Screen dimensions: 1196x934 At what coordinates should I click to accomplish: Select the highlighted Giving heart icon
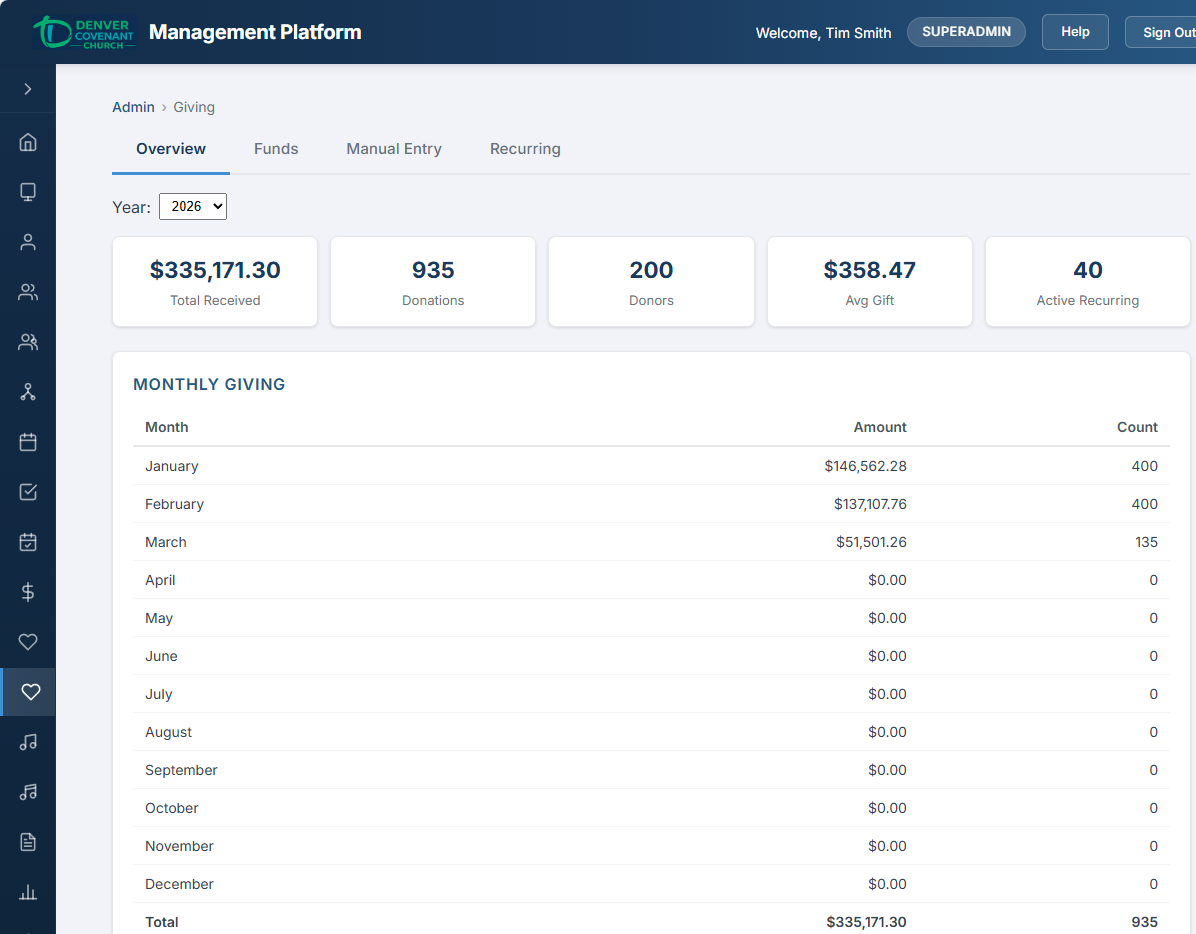point(28,692)
